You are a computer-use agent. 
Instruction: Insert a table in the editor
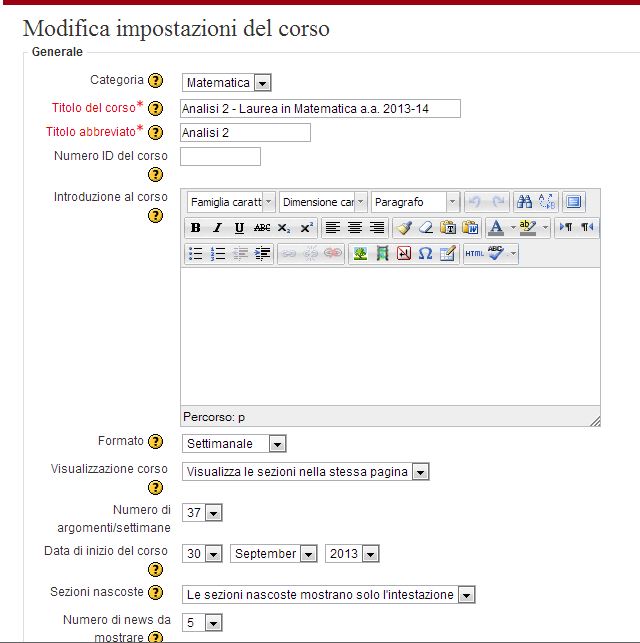447,254
